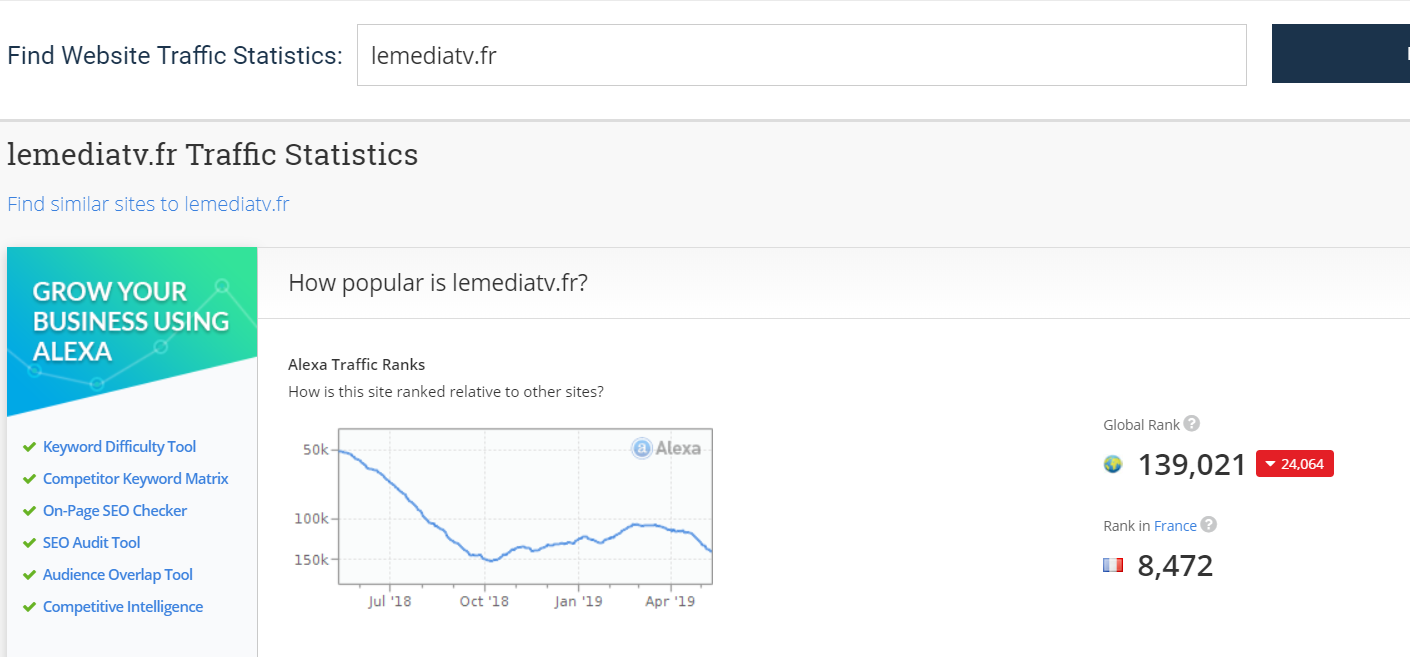Screen dimensions: 1410x657
Task: Open the Keyword Difficulty Tool link
Action: point(119,447)
